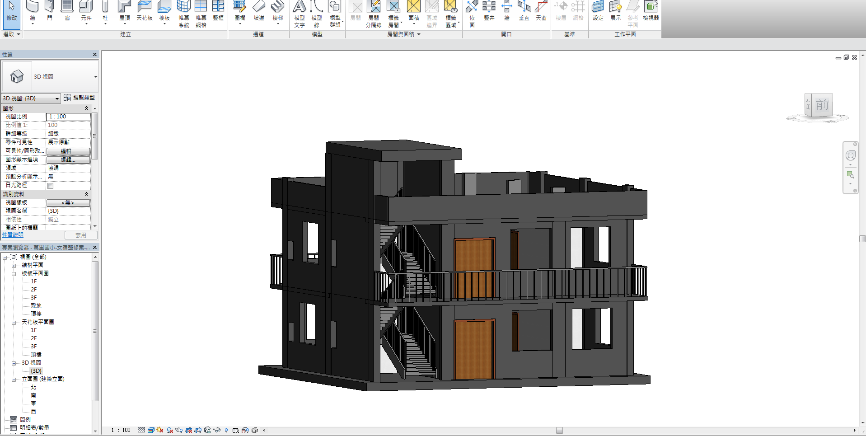This screenshot has width=866, height=436.
Task: Select the Stair tool
Action: [278, 12]
